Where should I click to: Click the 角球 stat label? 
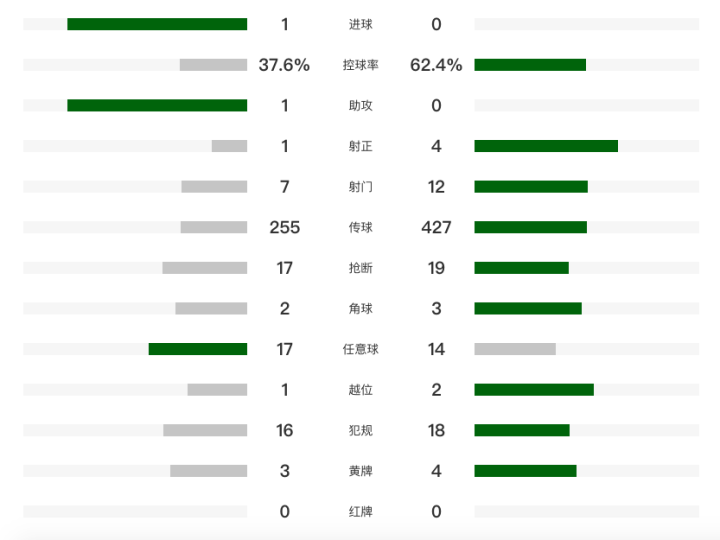[360, 309]
